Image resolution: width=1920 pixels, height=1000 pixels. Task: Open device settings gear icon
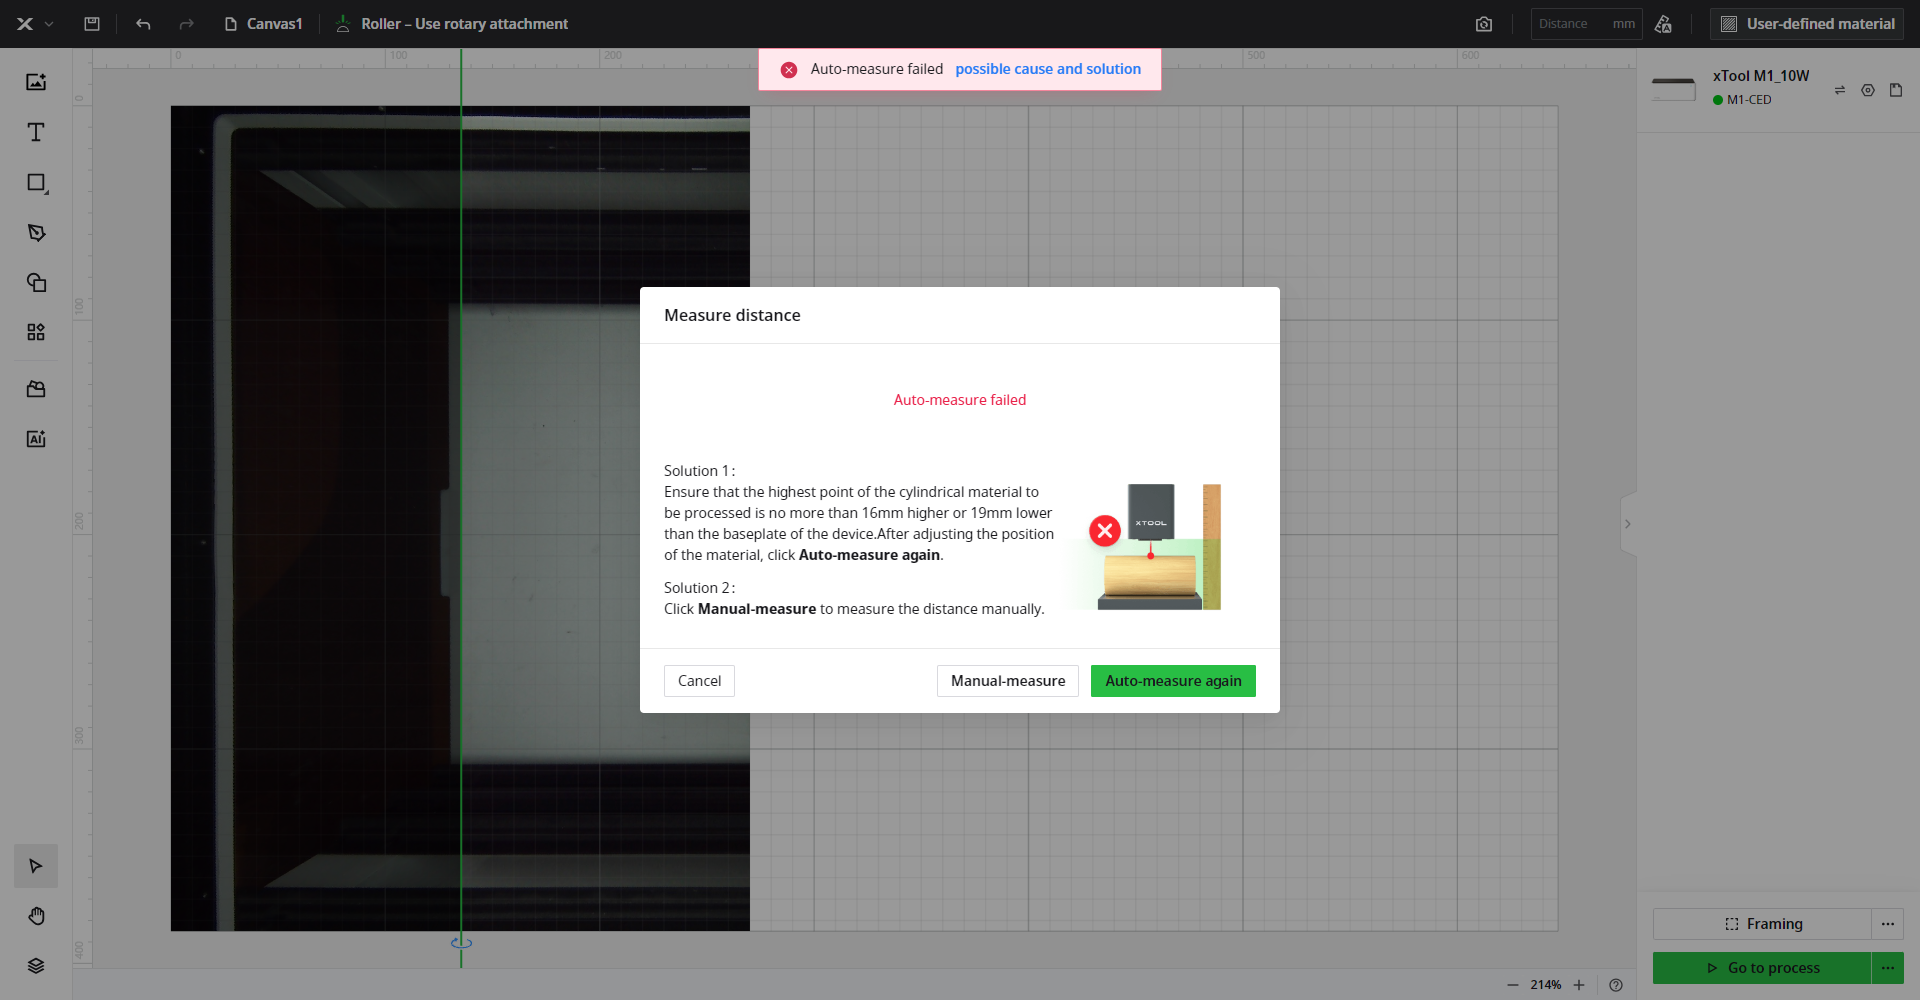[x=1867, y=90]
